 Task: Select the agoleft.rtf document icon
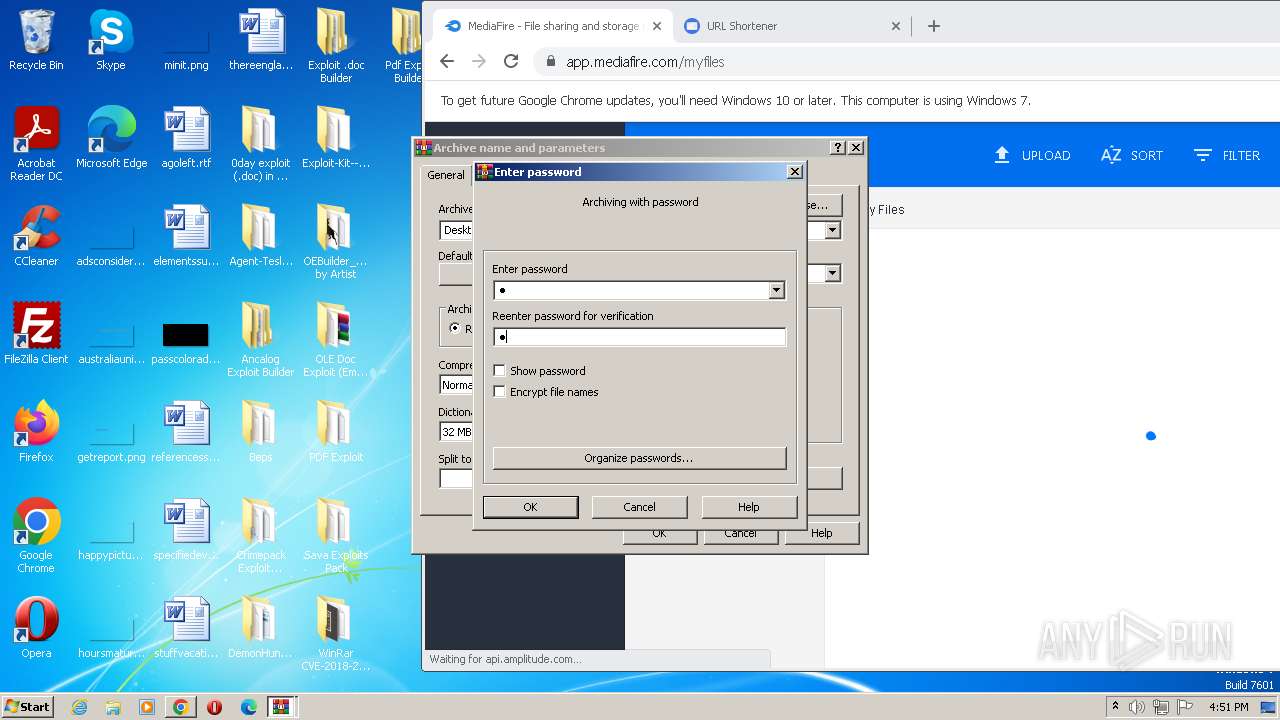[186, 138]
